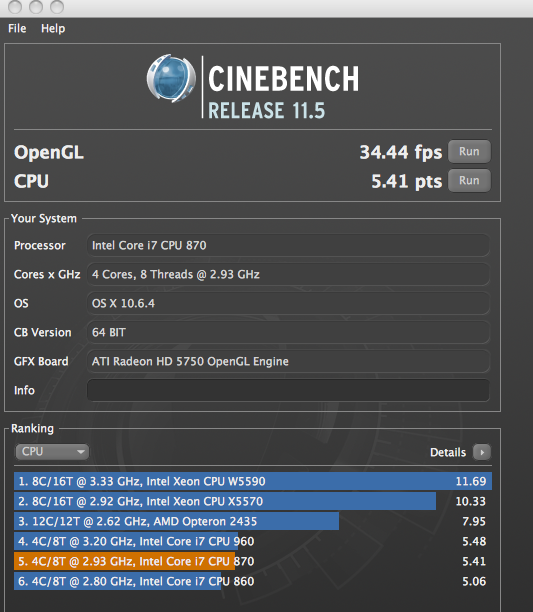Open the Help menu
Viewport: 533px width, 612px height.
tap(53, 28)
